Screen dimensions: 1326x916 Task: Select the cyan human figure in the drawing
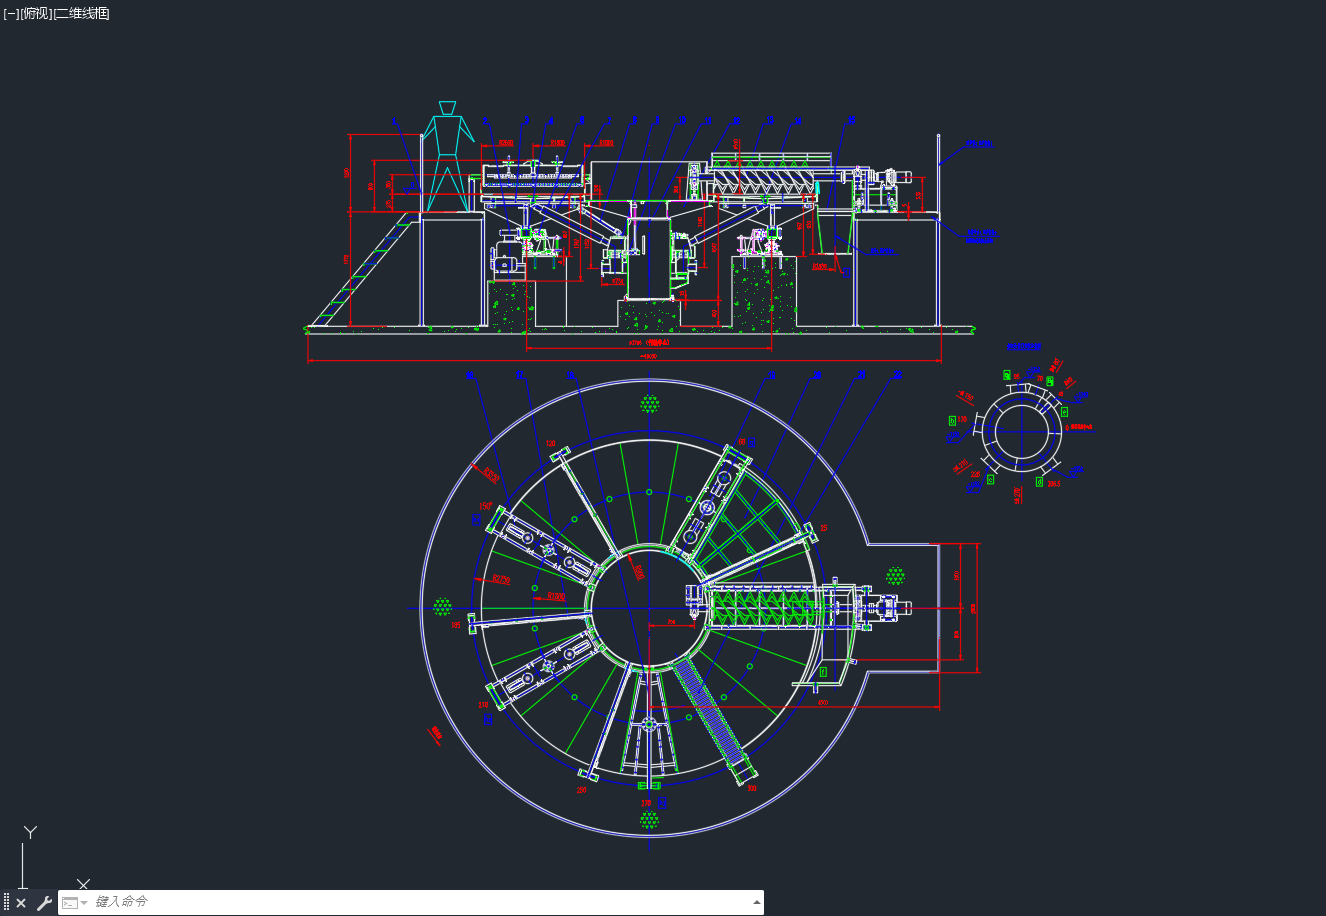pos(447,156)
